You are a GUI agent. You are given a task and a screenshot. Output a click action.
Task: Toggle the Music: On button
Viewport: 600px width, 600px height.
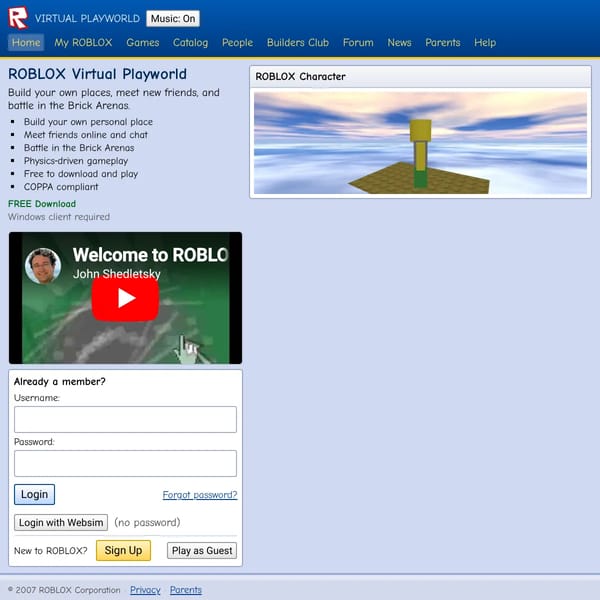173,18
